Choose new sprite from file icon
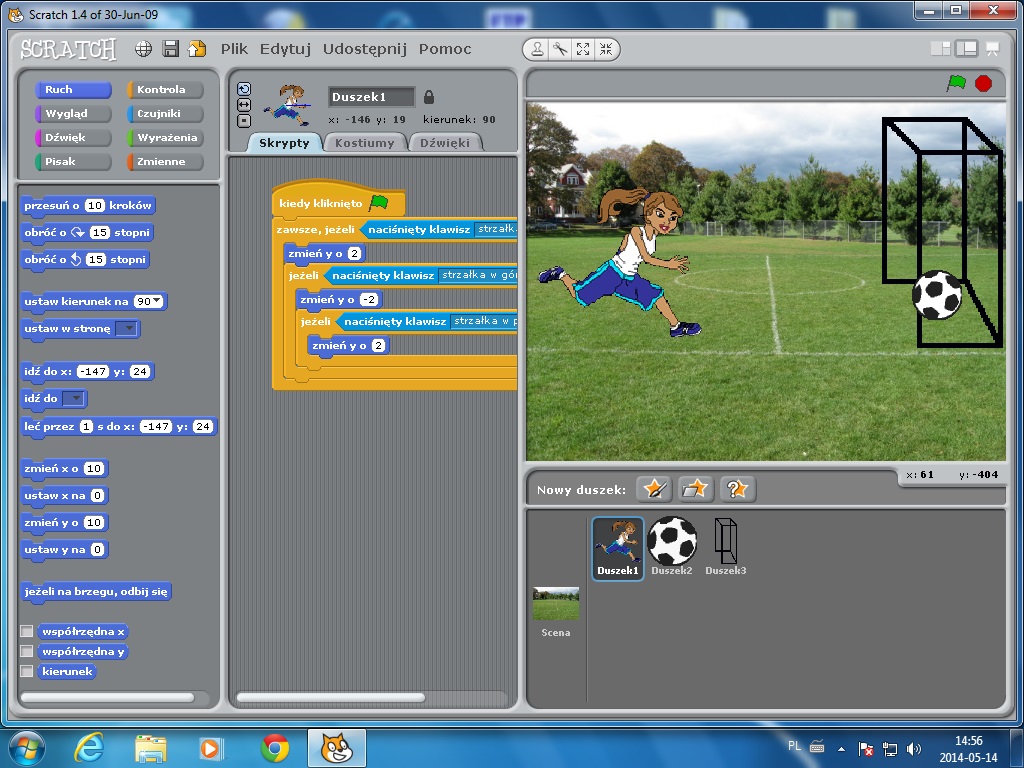The width and height of the screenshot is (1024, 768). pyautogui.click(x=695, y=489)
